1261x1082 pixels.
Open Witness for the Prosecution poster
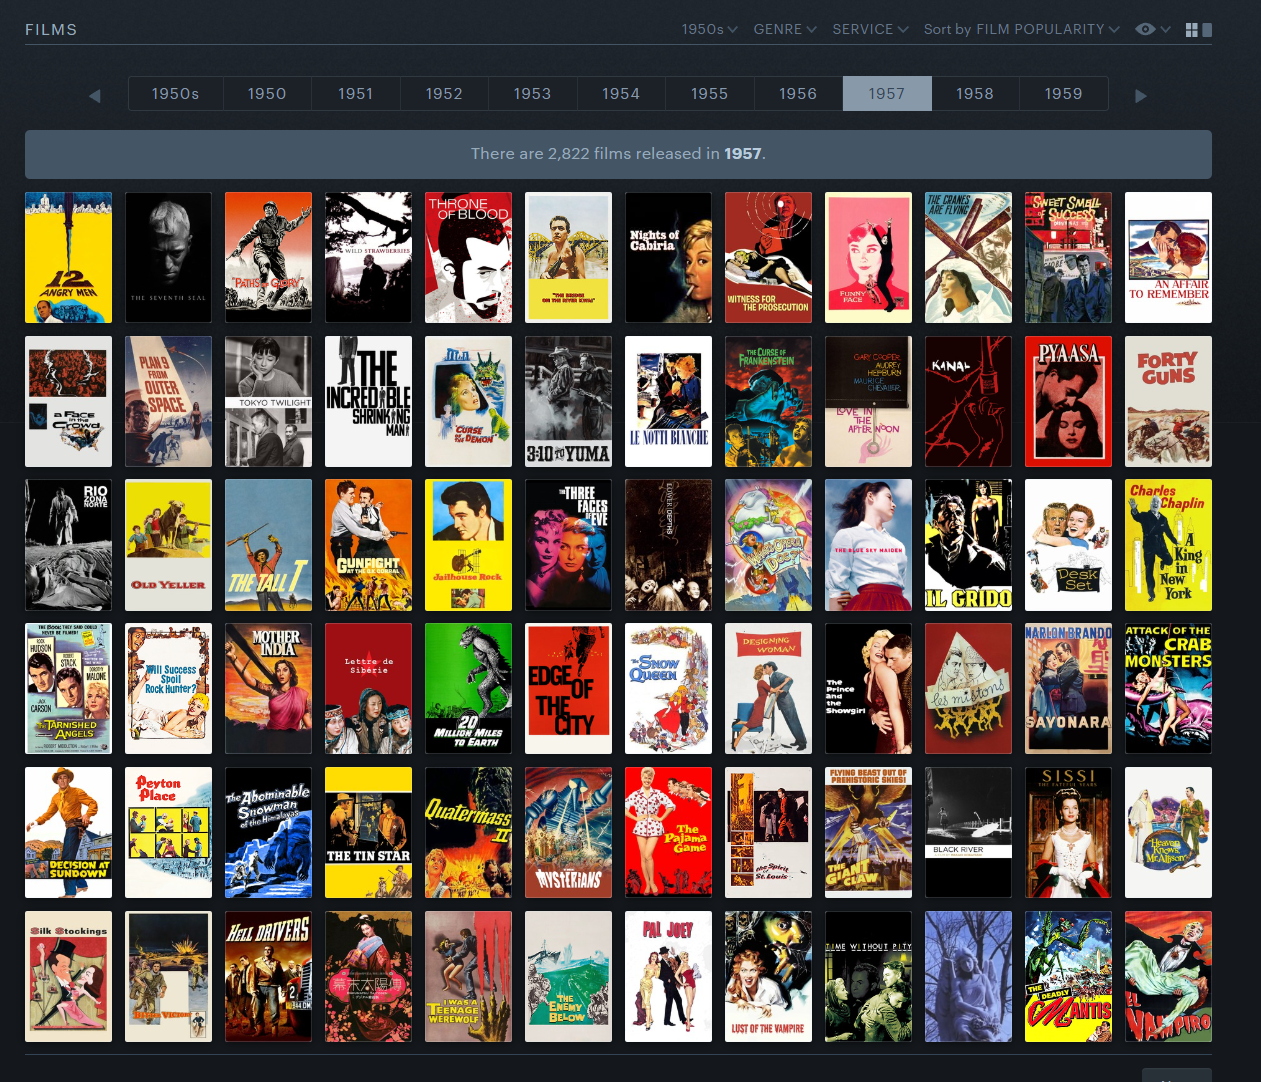click(x=768, y=257)
